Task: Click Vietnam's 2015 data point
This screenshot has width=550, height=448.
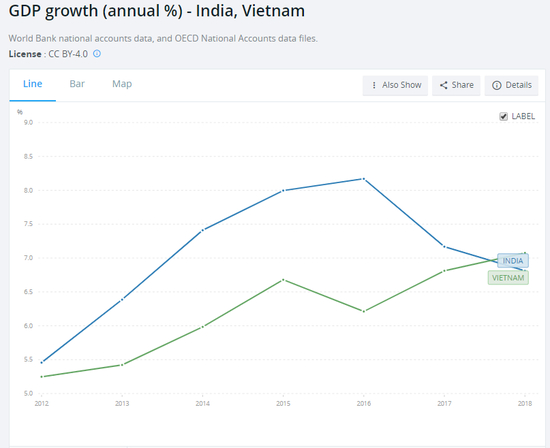Action: tap(283, 280)
